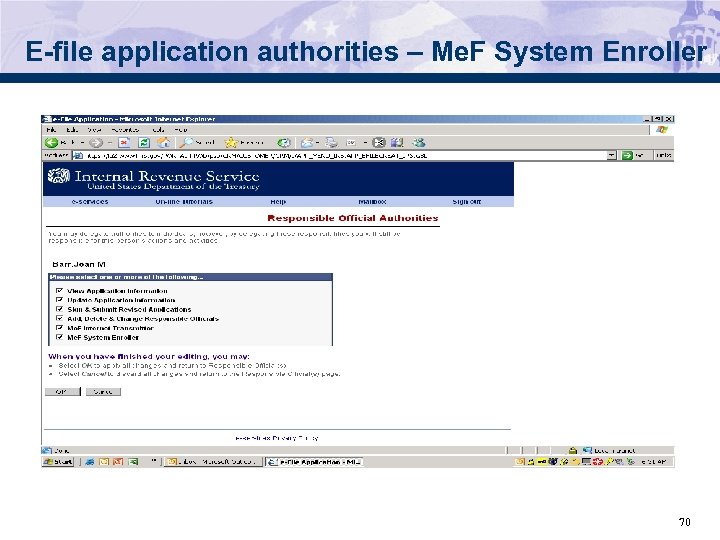
Task: Click the green Go button beside address bar
Action: coord(633,156)
